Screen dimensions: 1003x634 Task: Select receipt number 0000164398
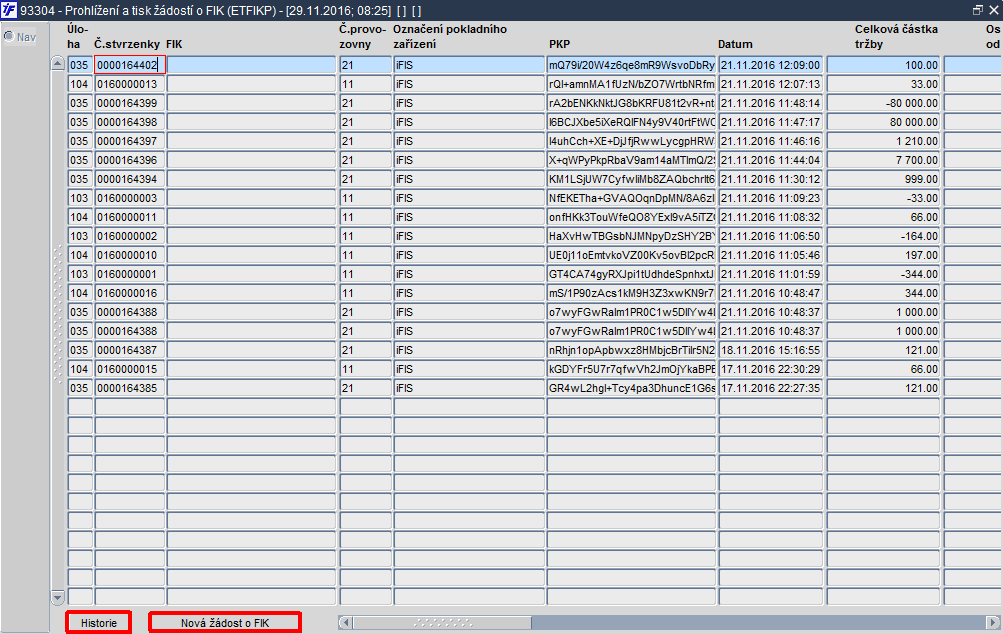coord(130,122)
